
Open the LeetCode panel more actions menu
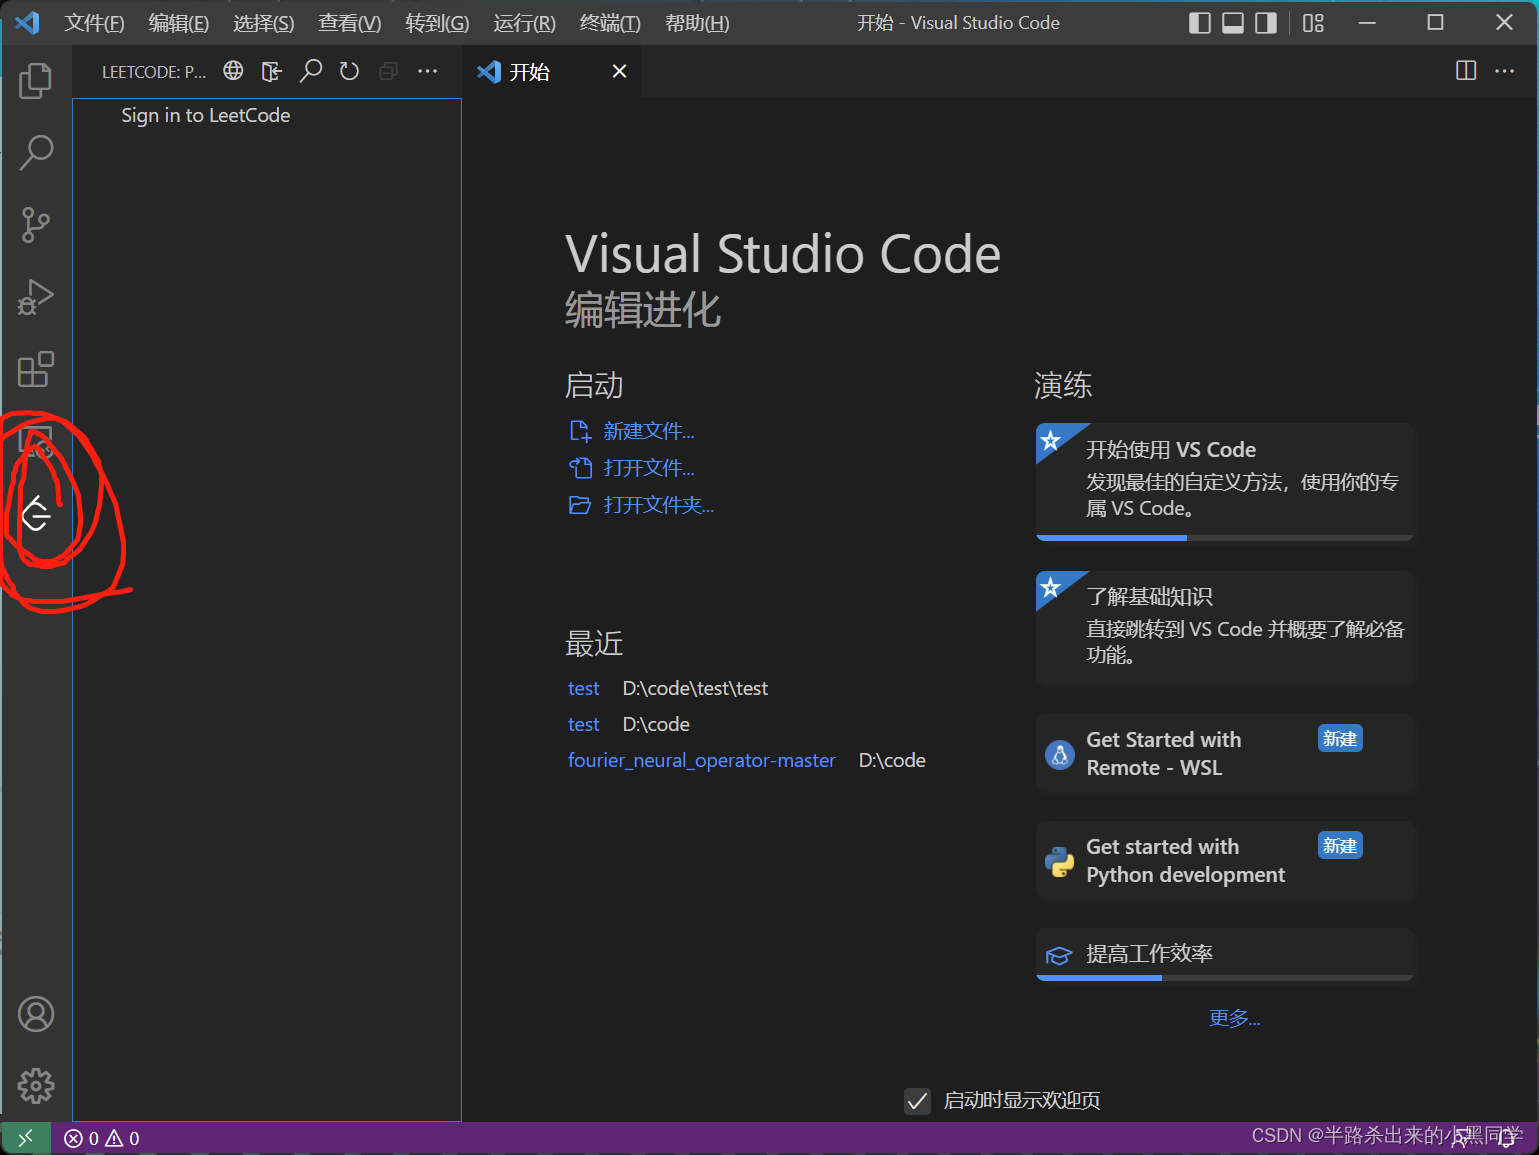coord(428,71)
